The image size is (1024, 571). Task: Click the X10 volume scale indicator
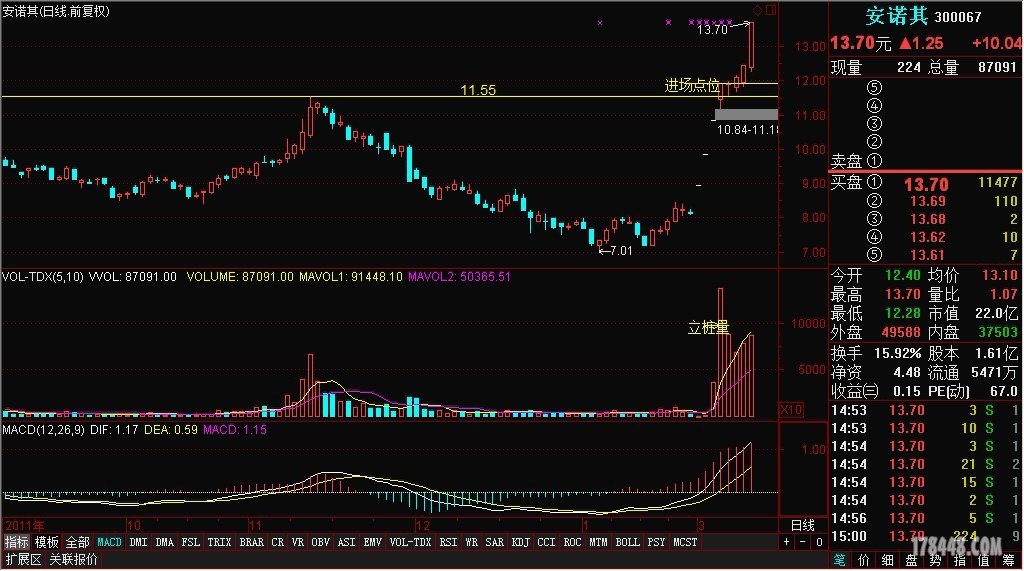[x=790, y=409]
